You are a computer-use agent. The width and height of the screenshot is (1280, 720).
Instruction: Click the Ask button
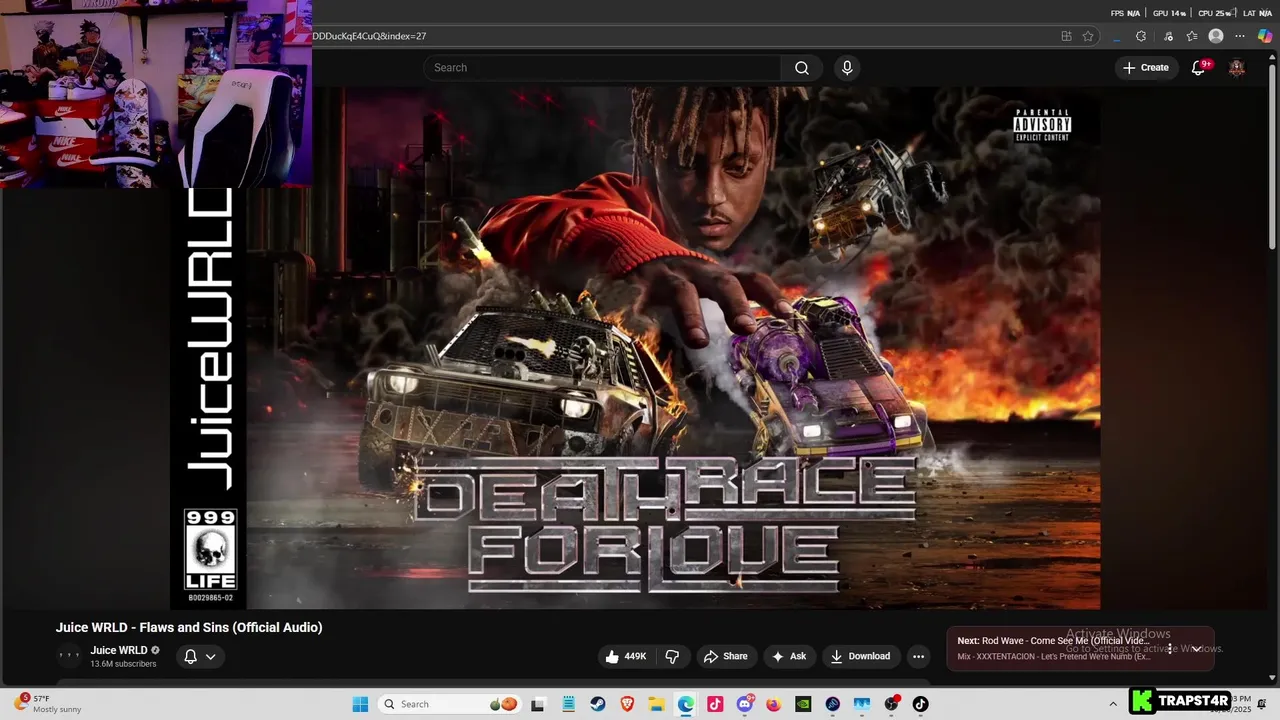788,656
